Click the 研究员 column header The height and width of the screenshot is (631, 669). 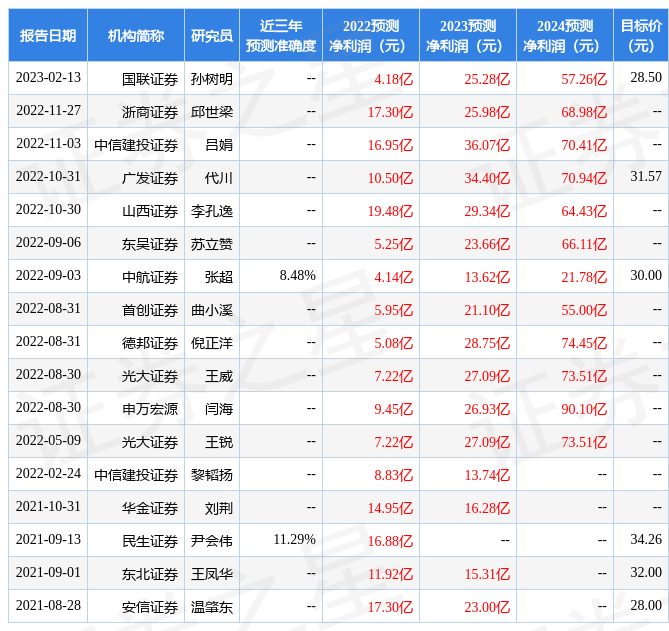coord(212,35)
